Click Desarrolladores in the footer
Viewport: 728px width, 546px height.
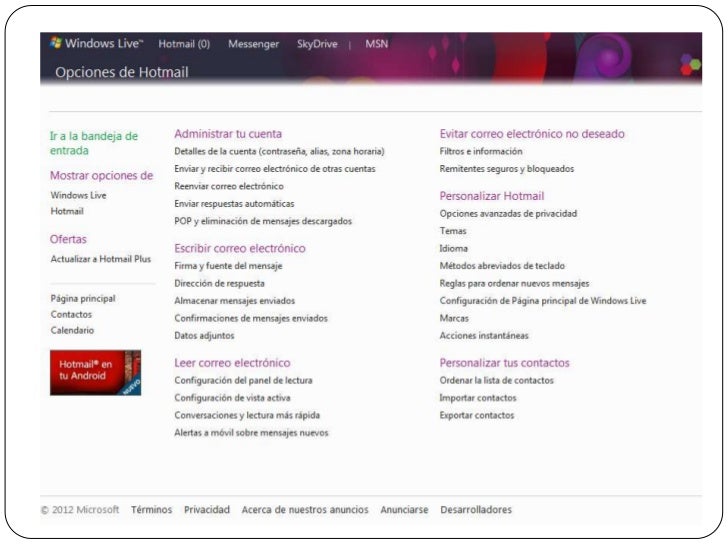point(476,510)
